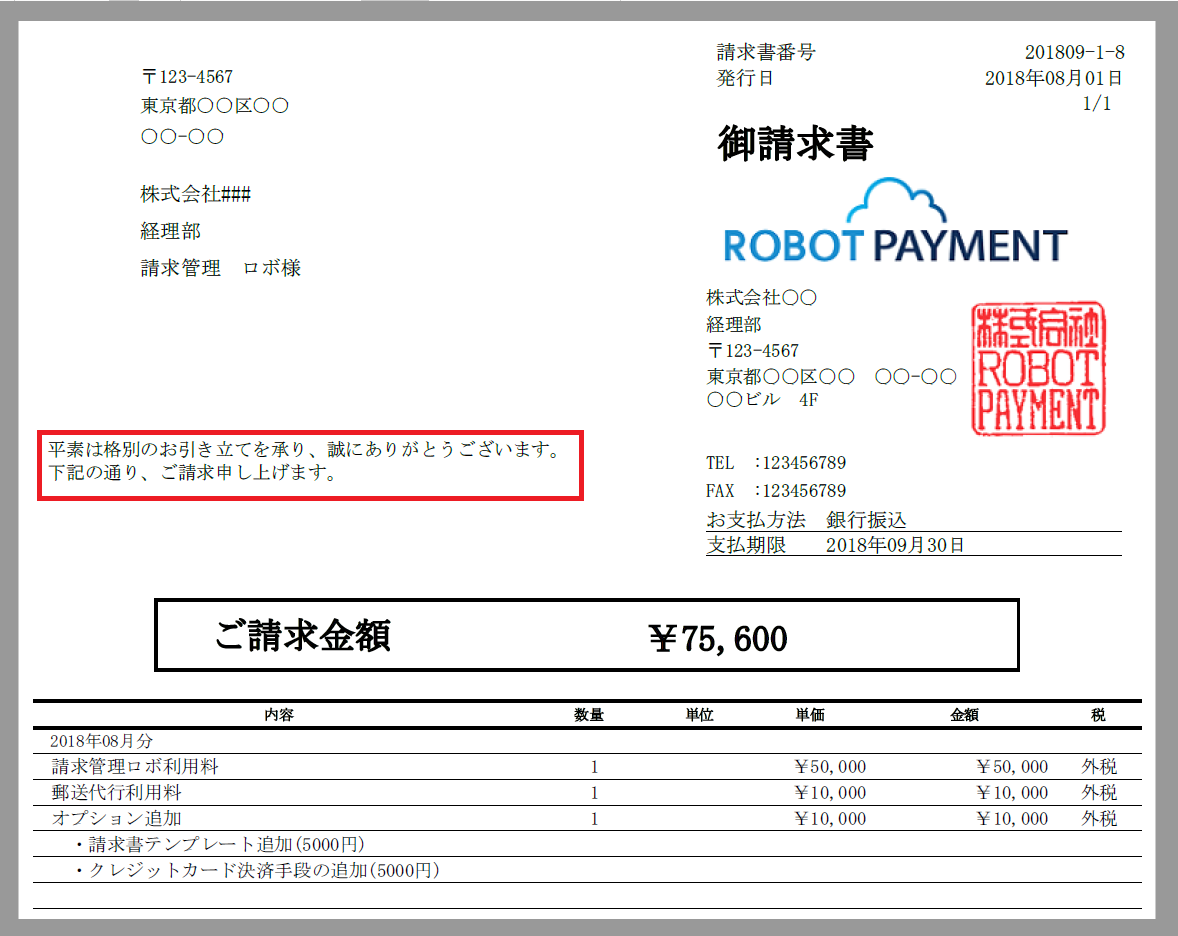Click the red-outlined greeting message box
This screenshot has height=936, width=1178.
click(310, 463)
